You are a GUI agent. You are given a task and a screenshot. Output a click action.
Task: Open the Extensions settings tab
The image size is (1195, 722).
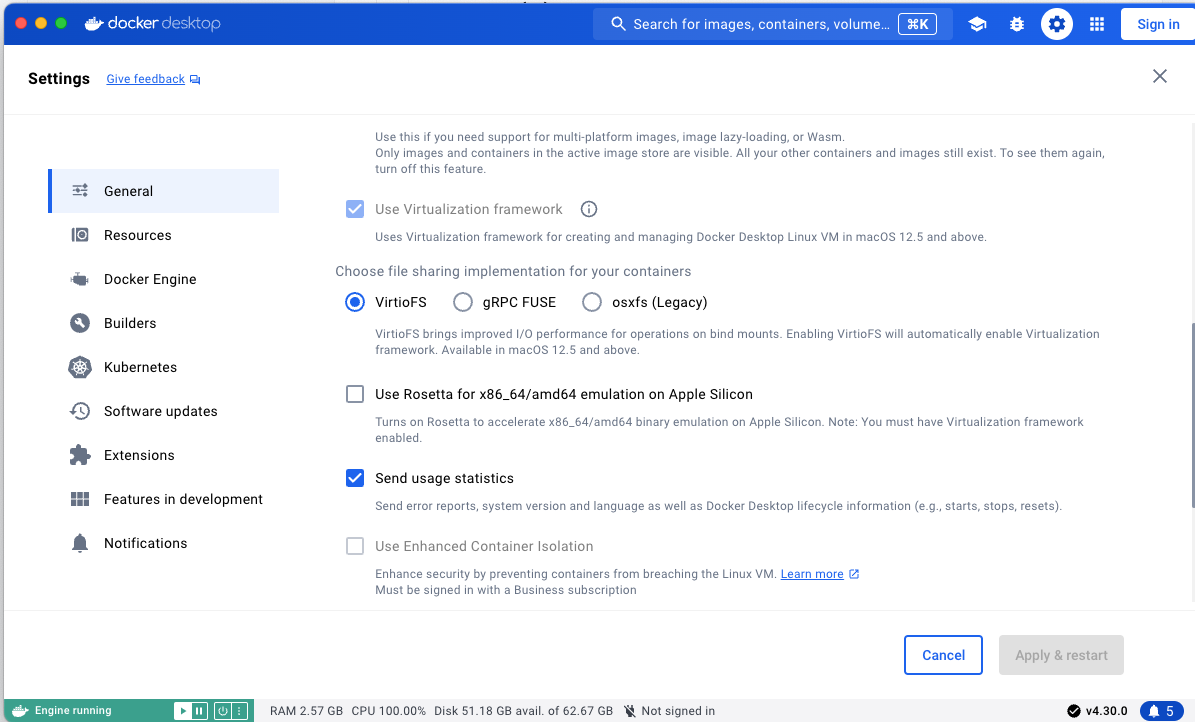(x=164, y=455)
